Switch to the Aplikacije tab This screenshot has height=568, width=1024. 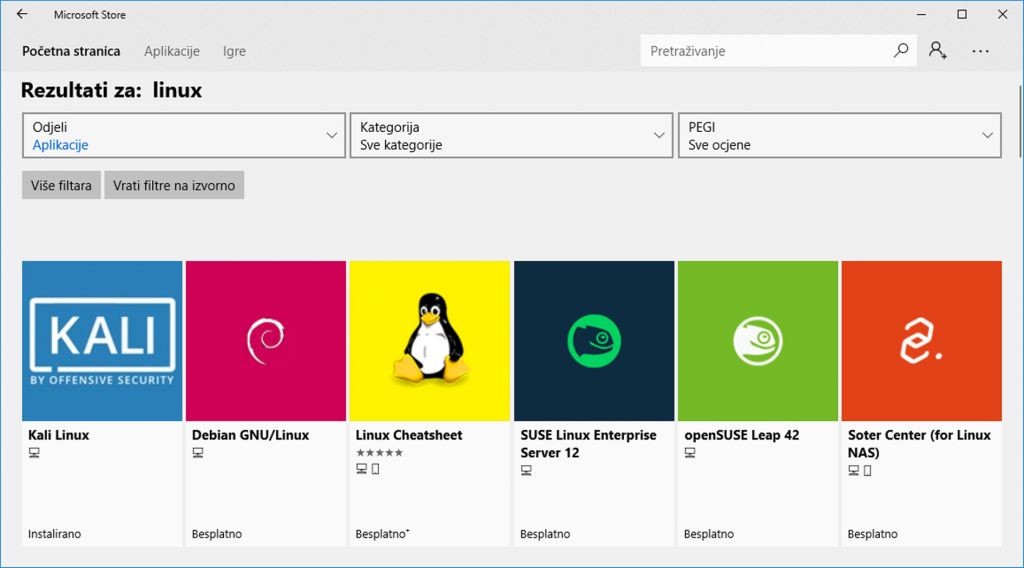tap(172, 51)
